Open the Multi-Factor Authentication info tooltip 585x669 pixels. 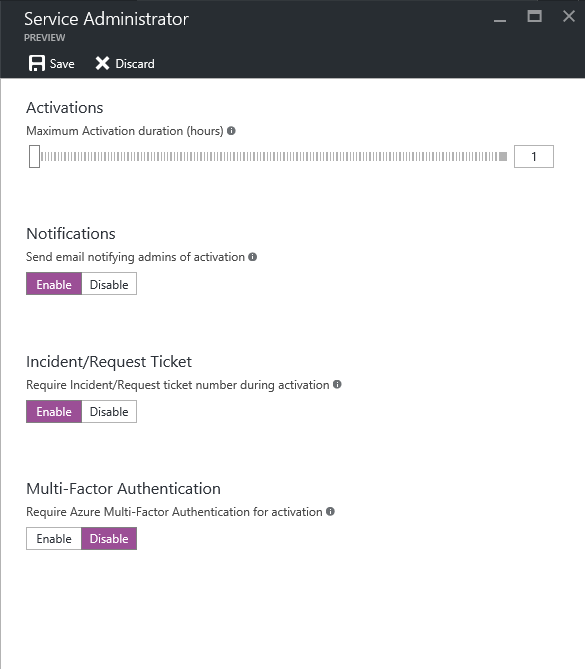pyautogui.click(x=330, y=511)
